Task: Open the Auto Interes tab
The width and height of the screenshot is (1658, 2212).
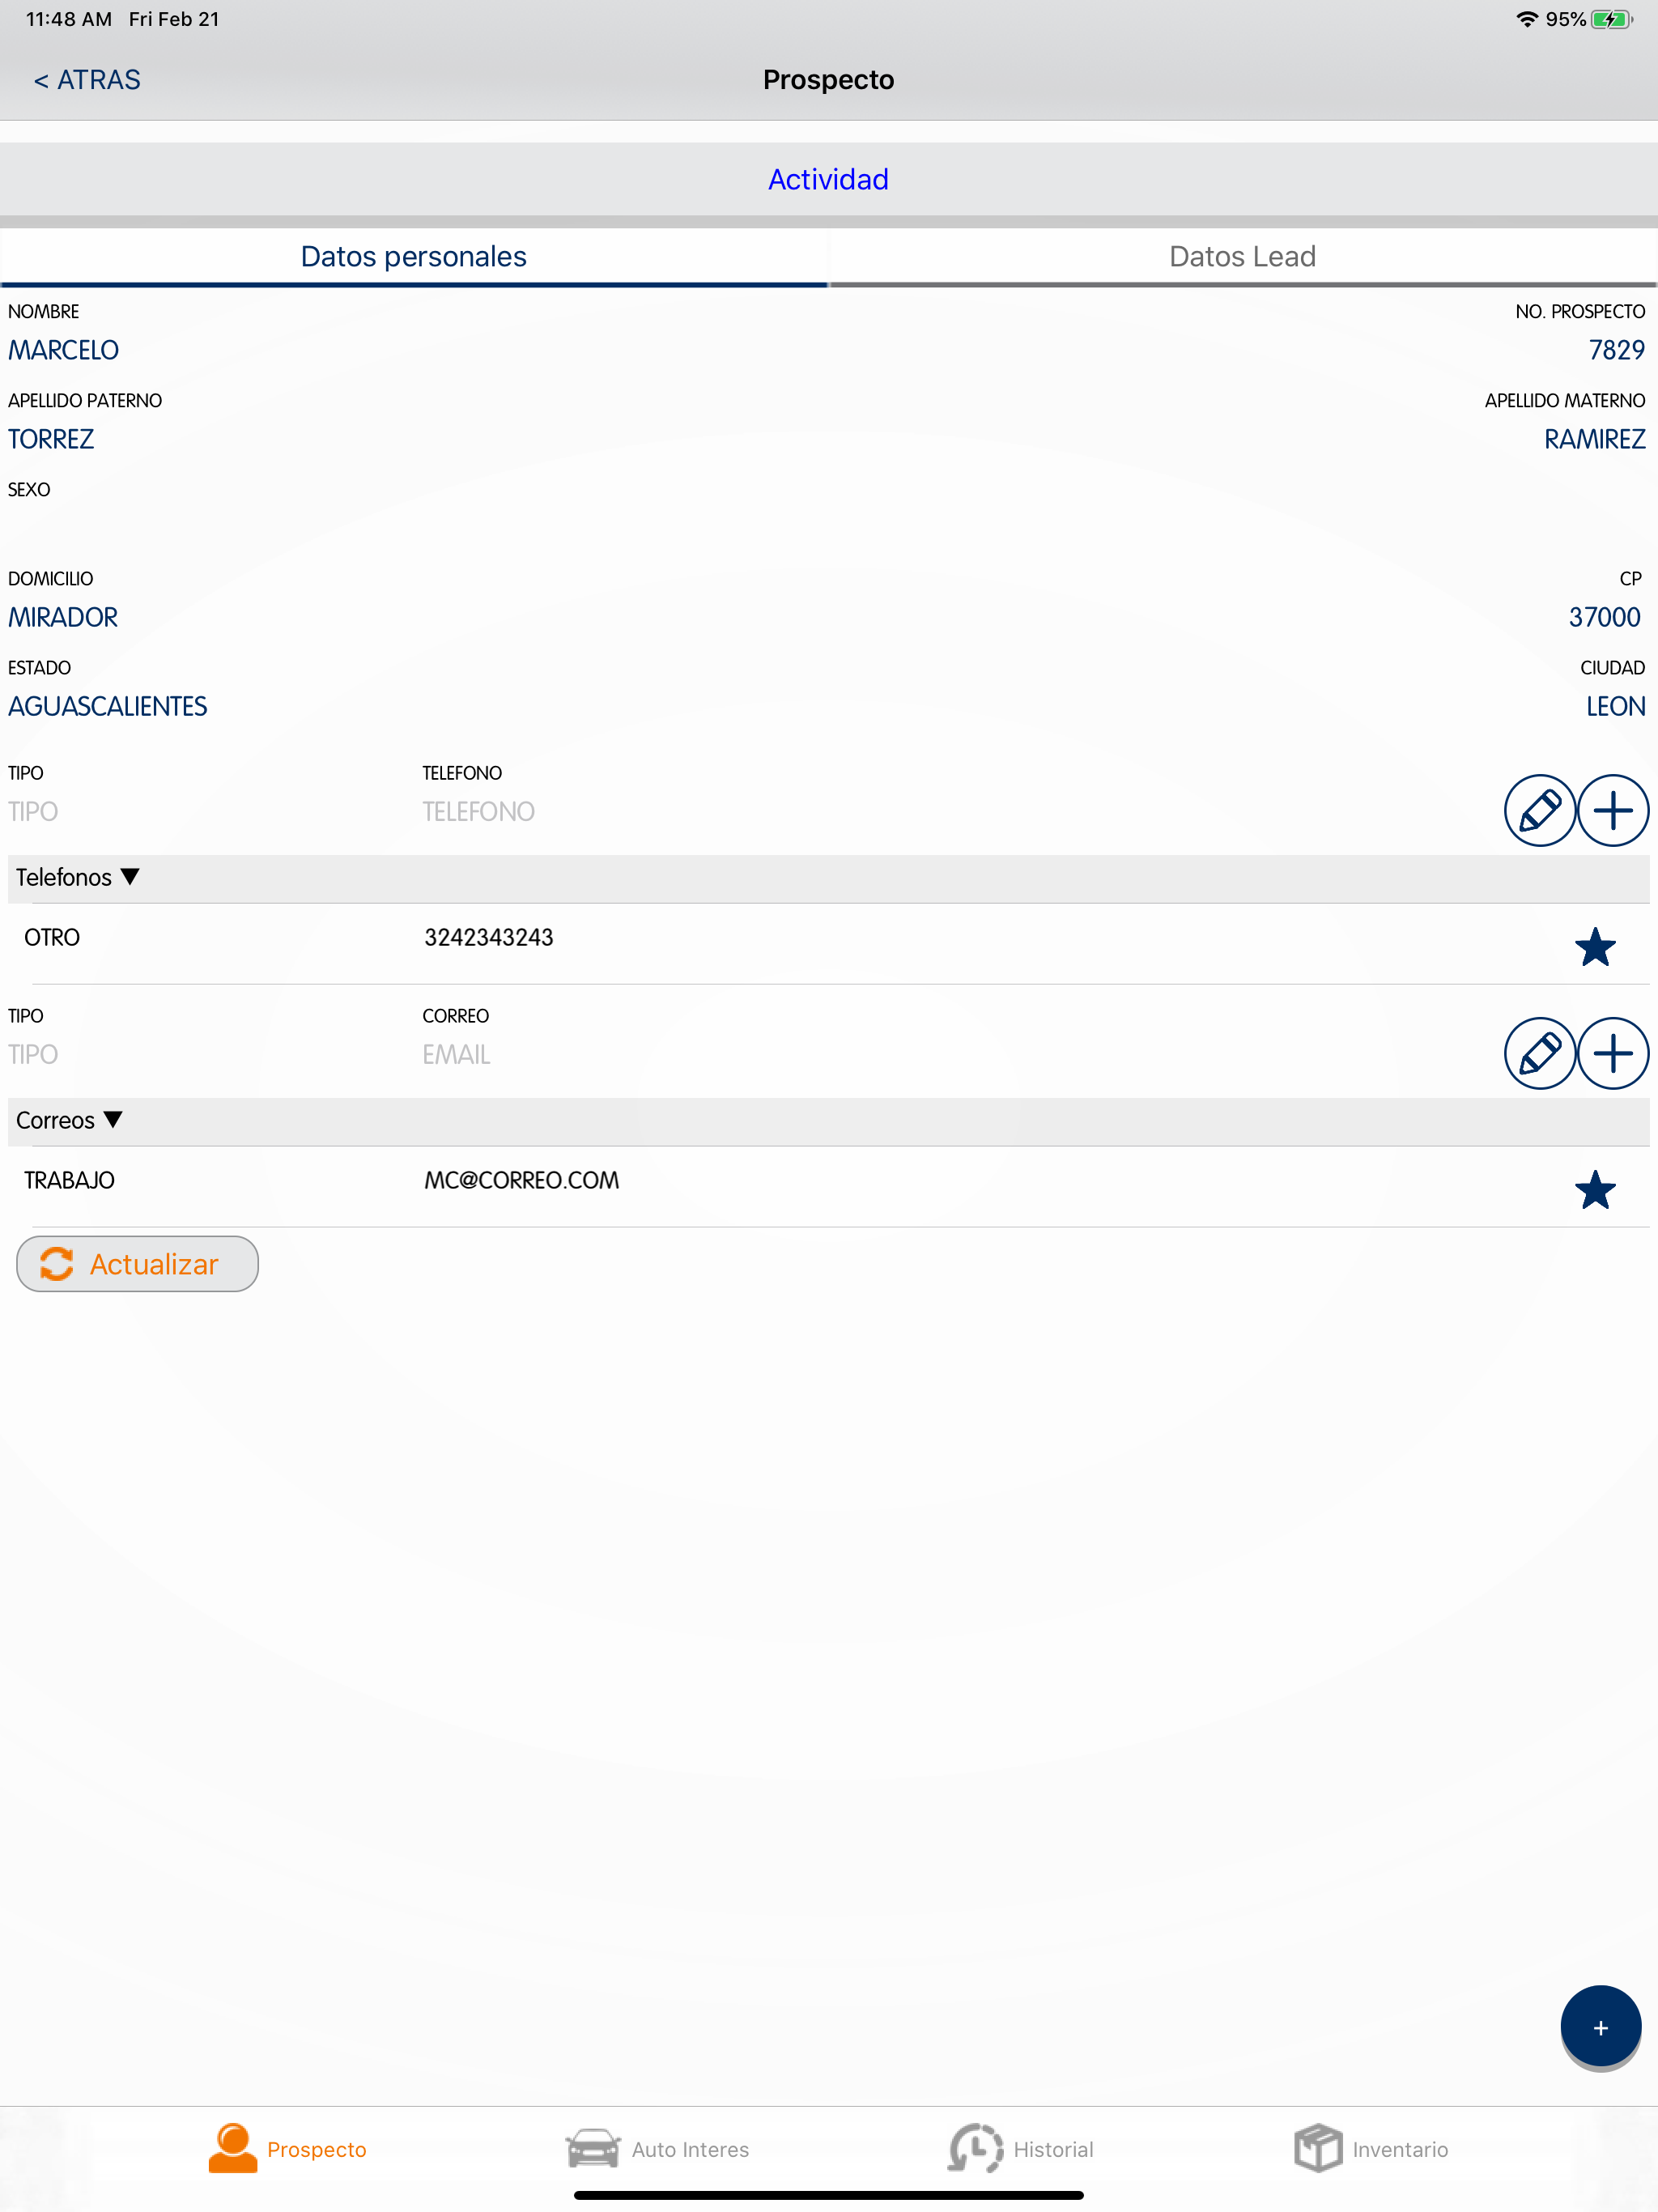Action: pos(657,2149)
